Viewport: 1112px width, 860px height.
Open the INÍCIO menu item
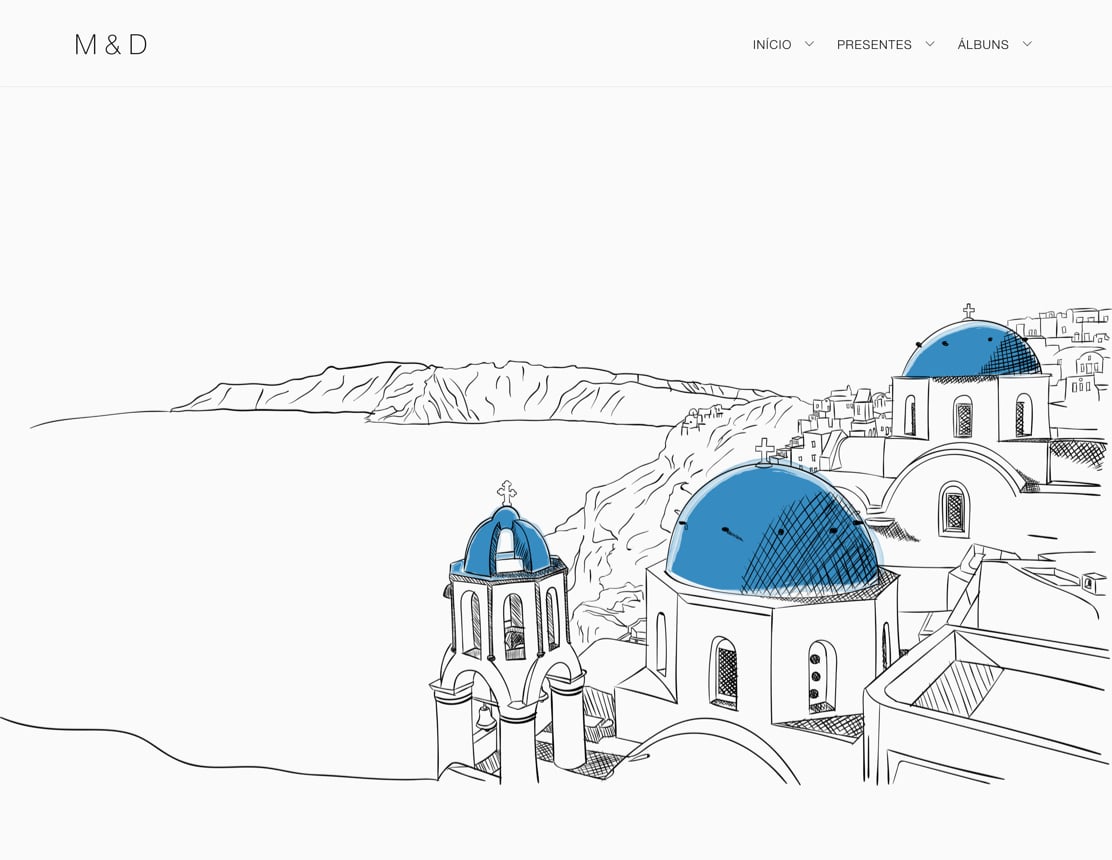(x=771, y=44)
